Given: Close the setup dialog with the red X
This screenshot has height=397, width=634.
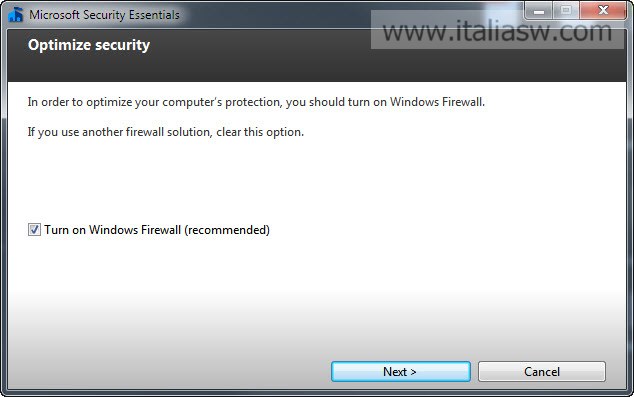Looking at the screenshot, I should [x=603, y=11].
